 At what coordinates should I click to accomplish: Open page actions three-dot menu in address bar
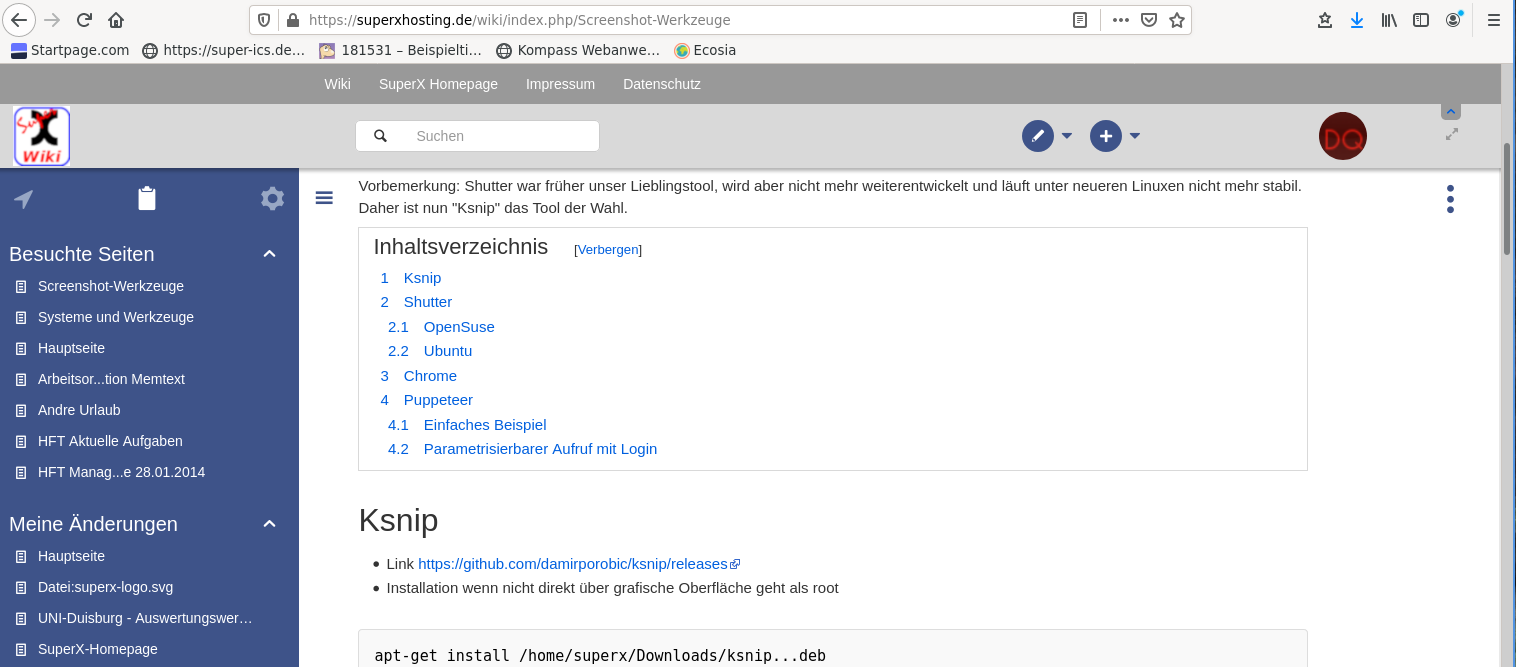1121,20
